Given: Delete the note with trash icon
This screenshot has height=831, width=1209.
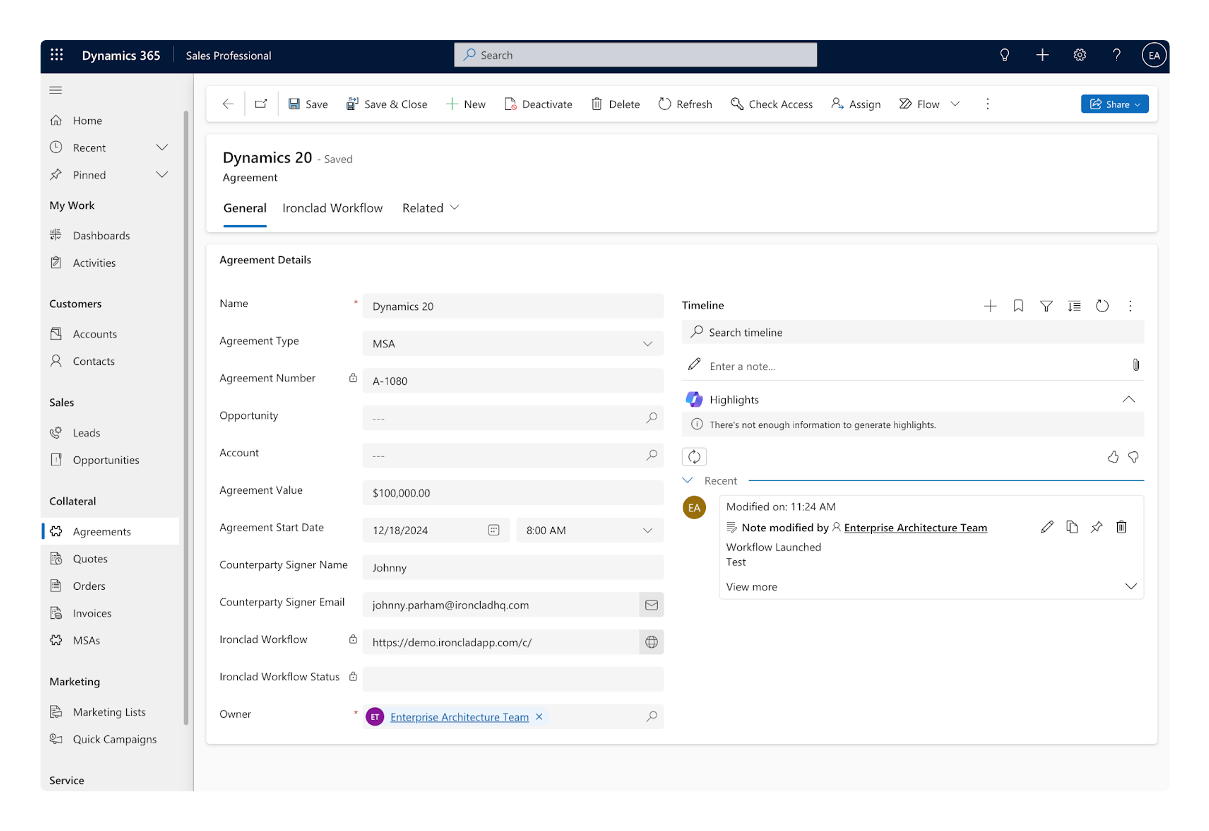Looking at the screenshot, I should pyautogui.click(x=1121, y=527).
